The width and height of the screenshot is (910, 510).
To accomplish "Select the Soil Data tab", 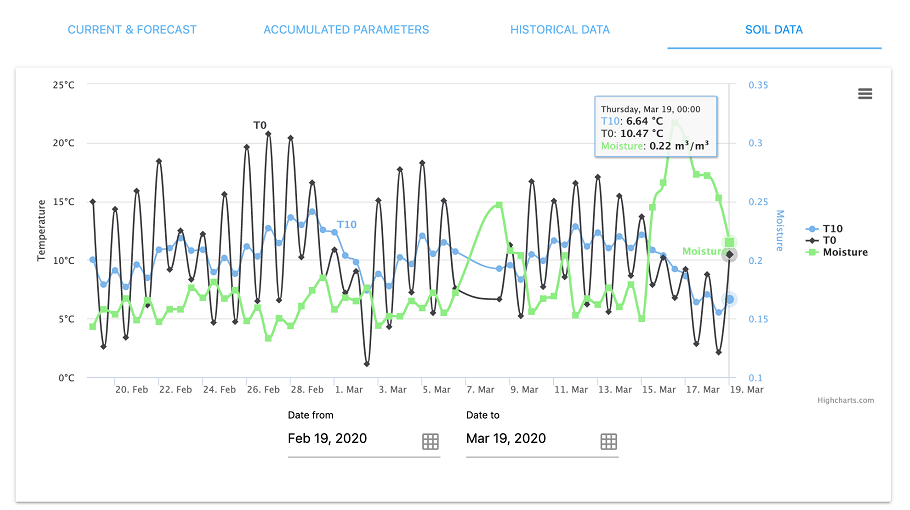I will pyautogui.click(x=774, y=30).
